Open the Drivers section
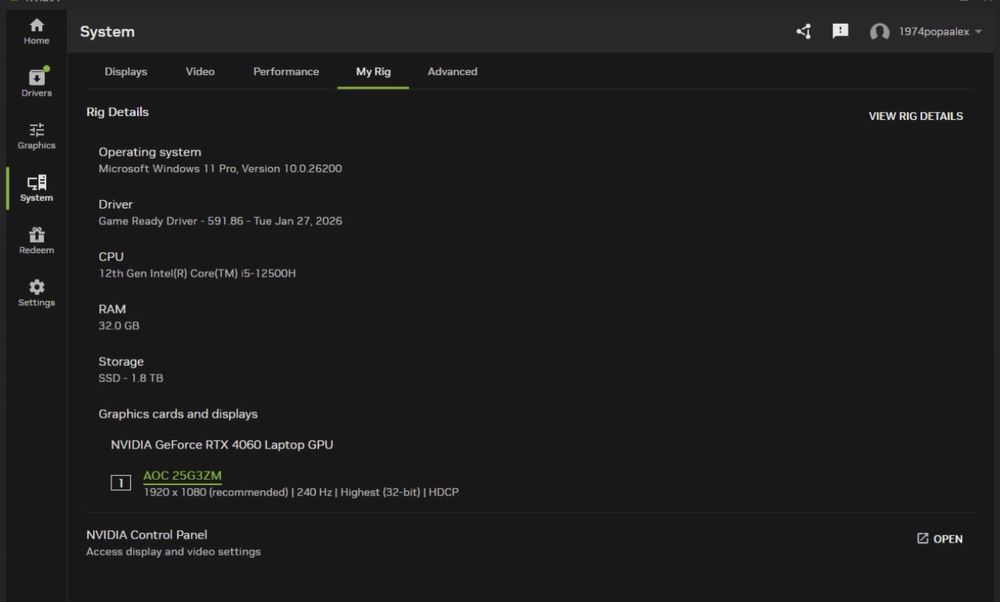This screenshot has height=602, width=1000. 36,82
